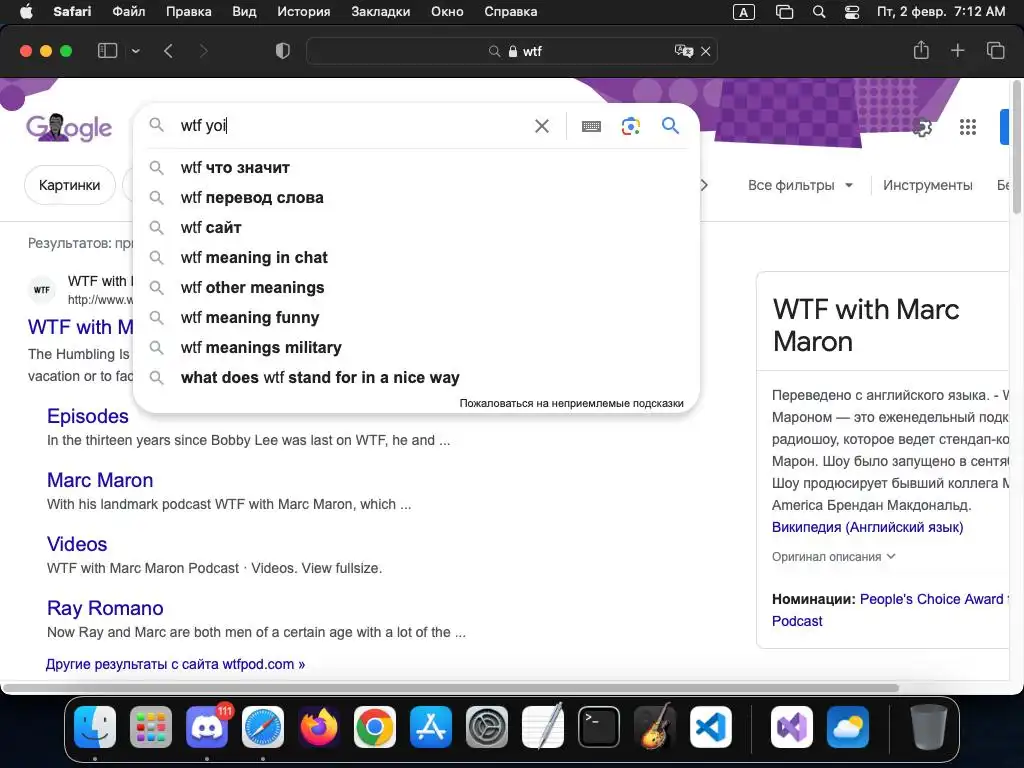Viewport: 1024px width, 768px height.
Task: Open a new Safari tab
Action: point(957,50)
